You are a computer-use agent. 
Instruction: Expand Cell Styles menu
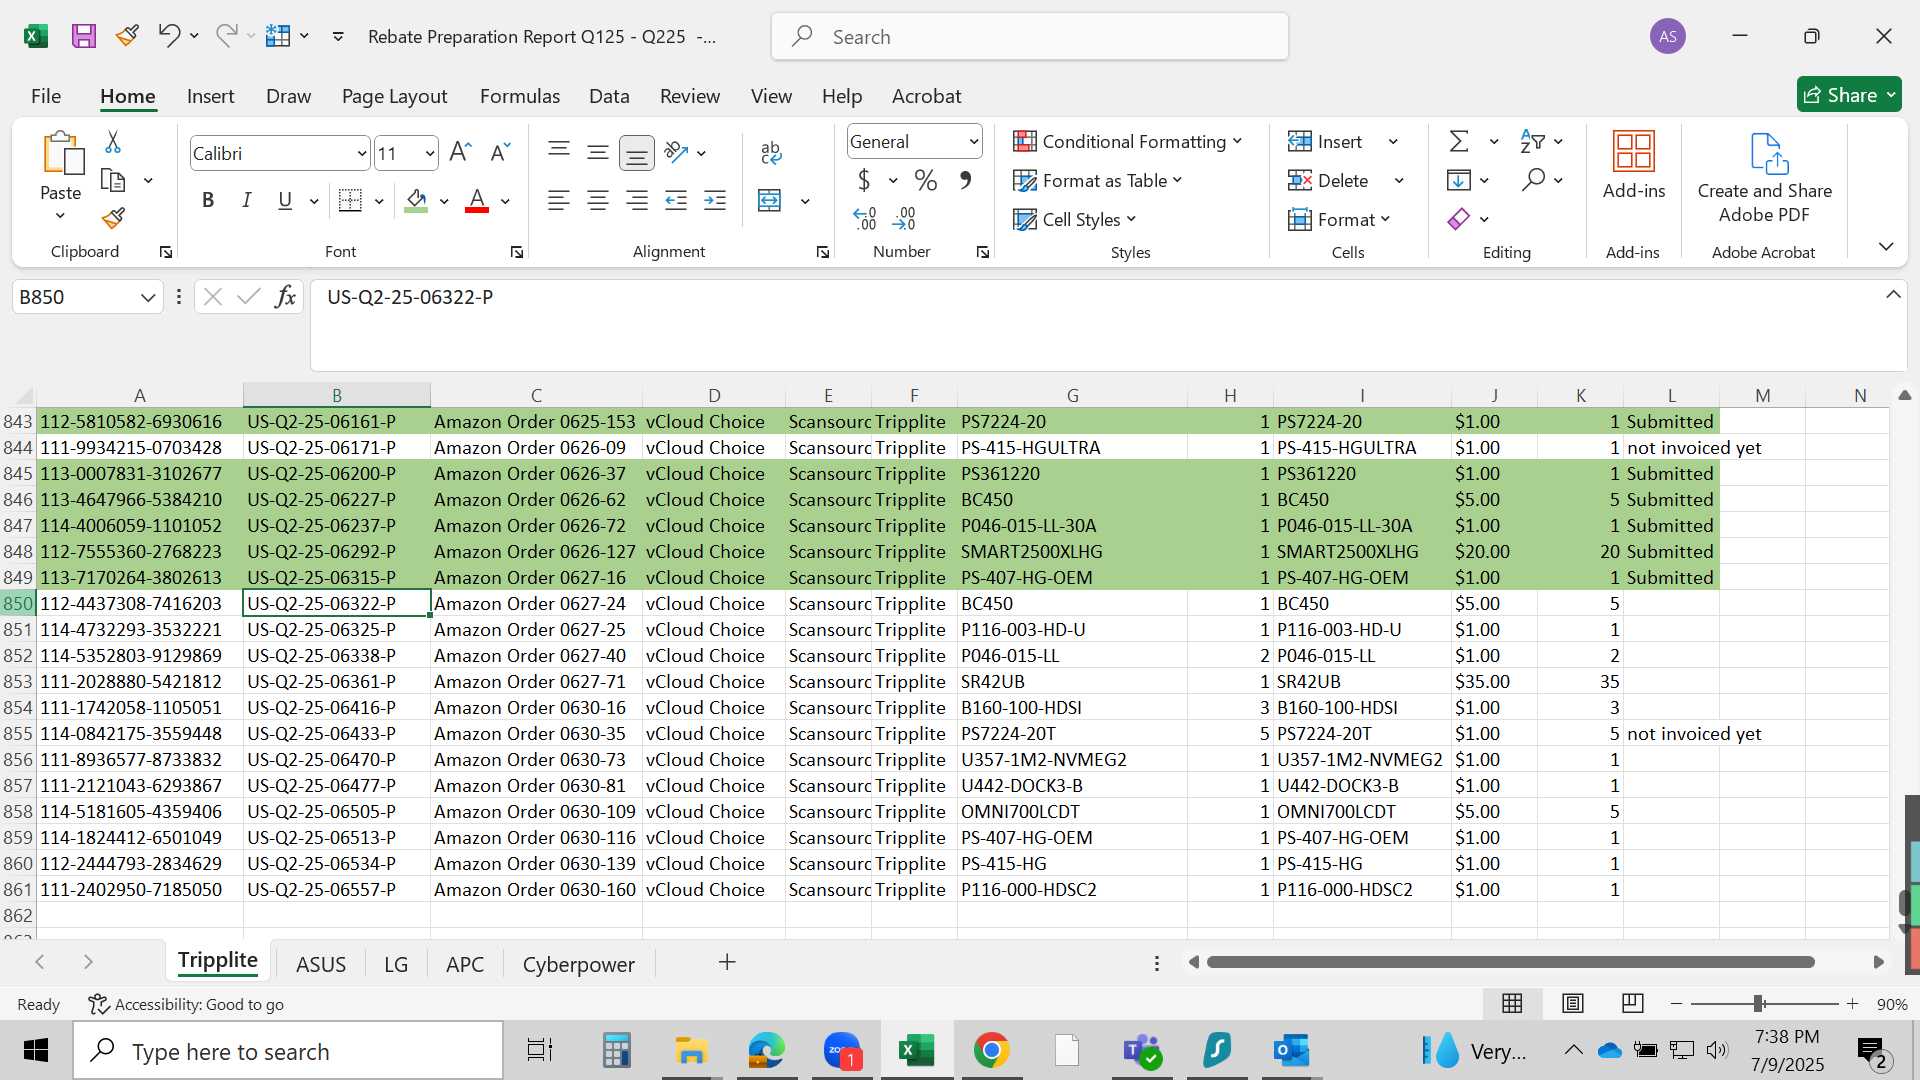point(1075,219)
